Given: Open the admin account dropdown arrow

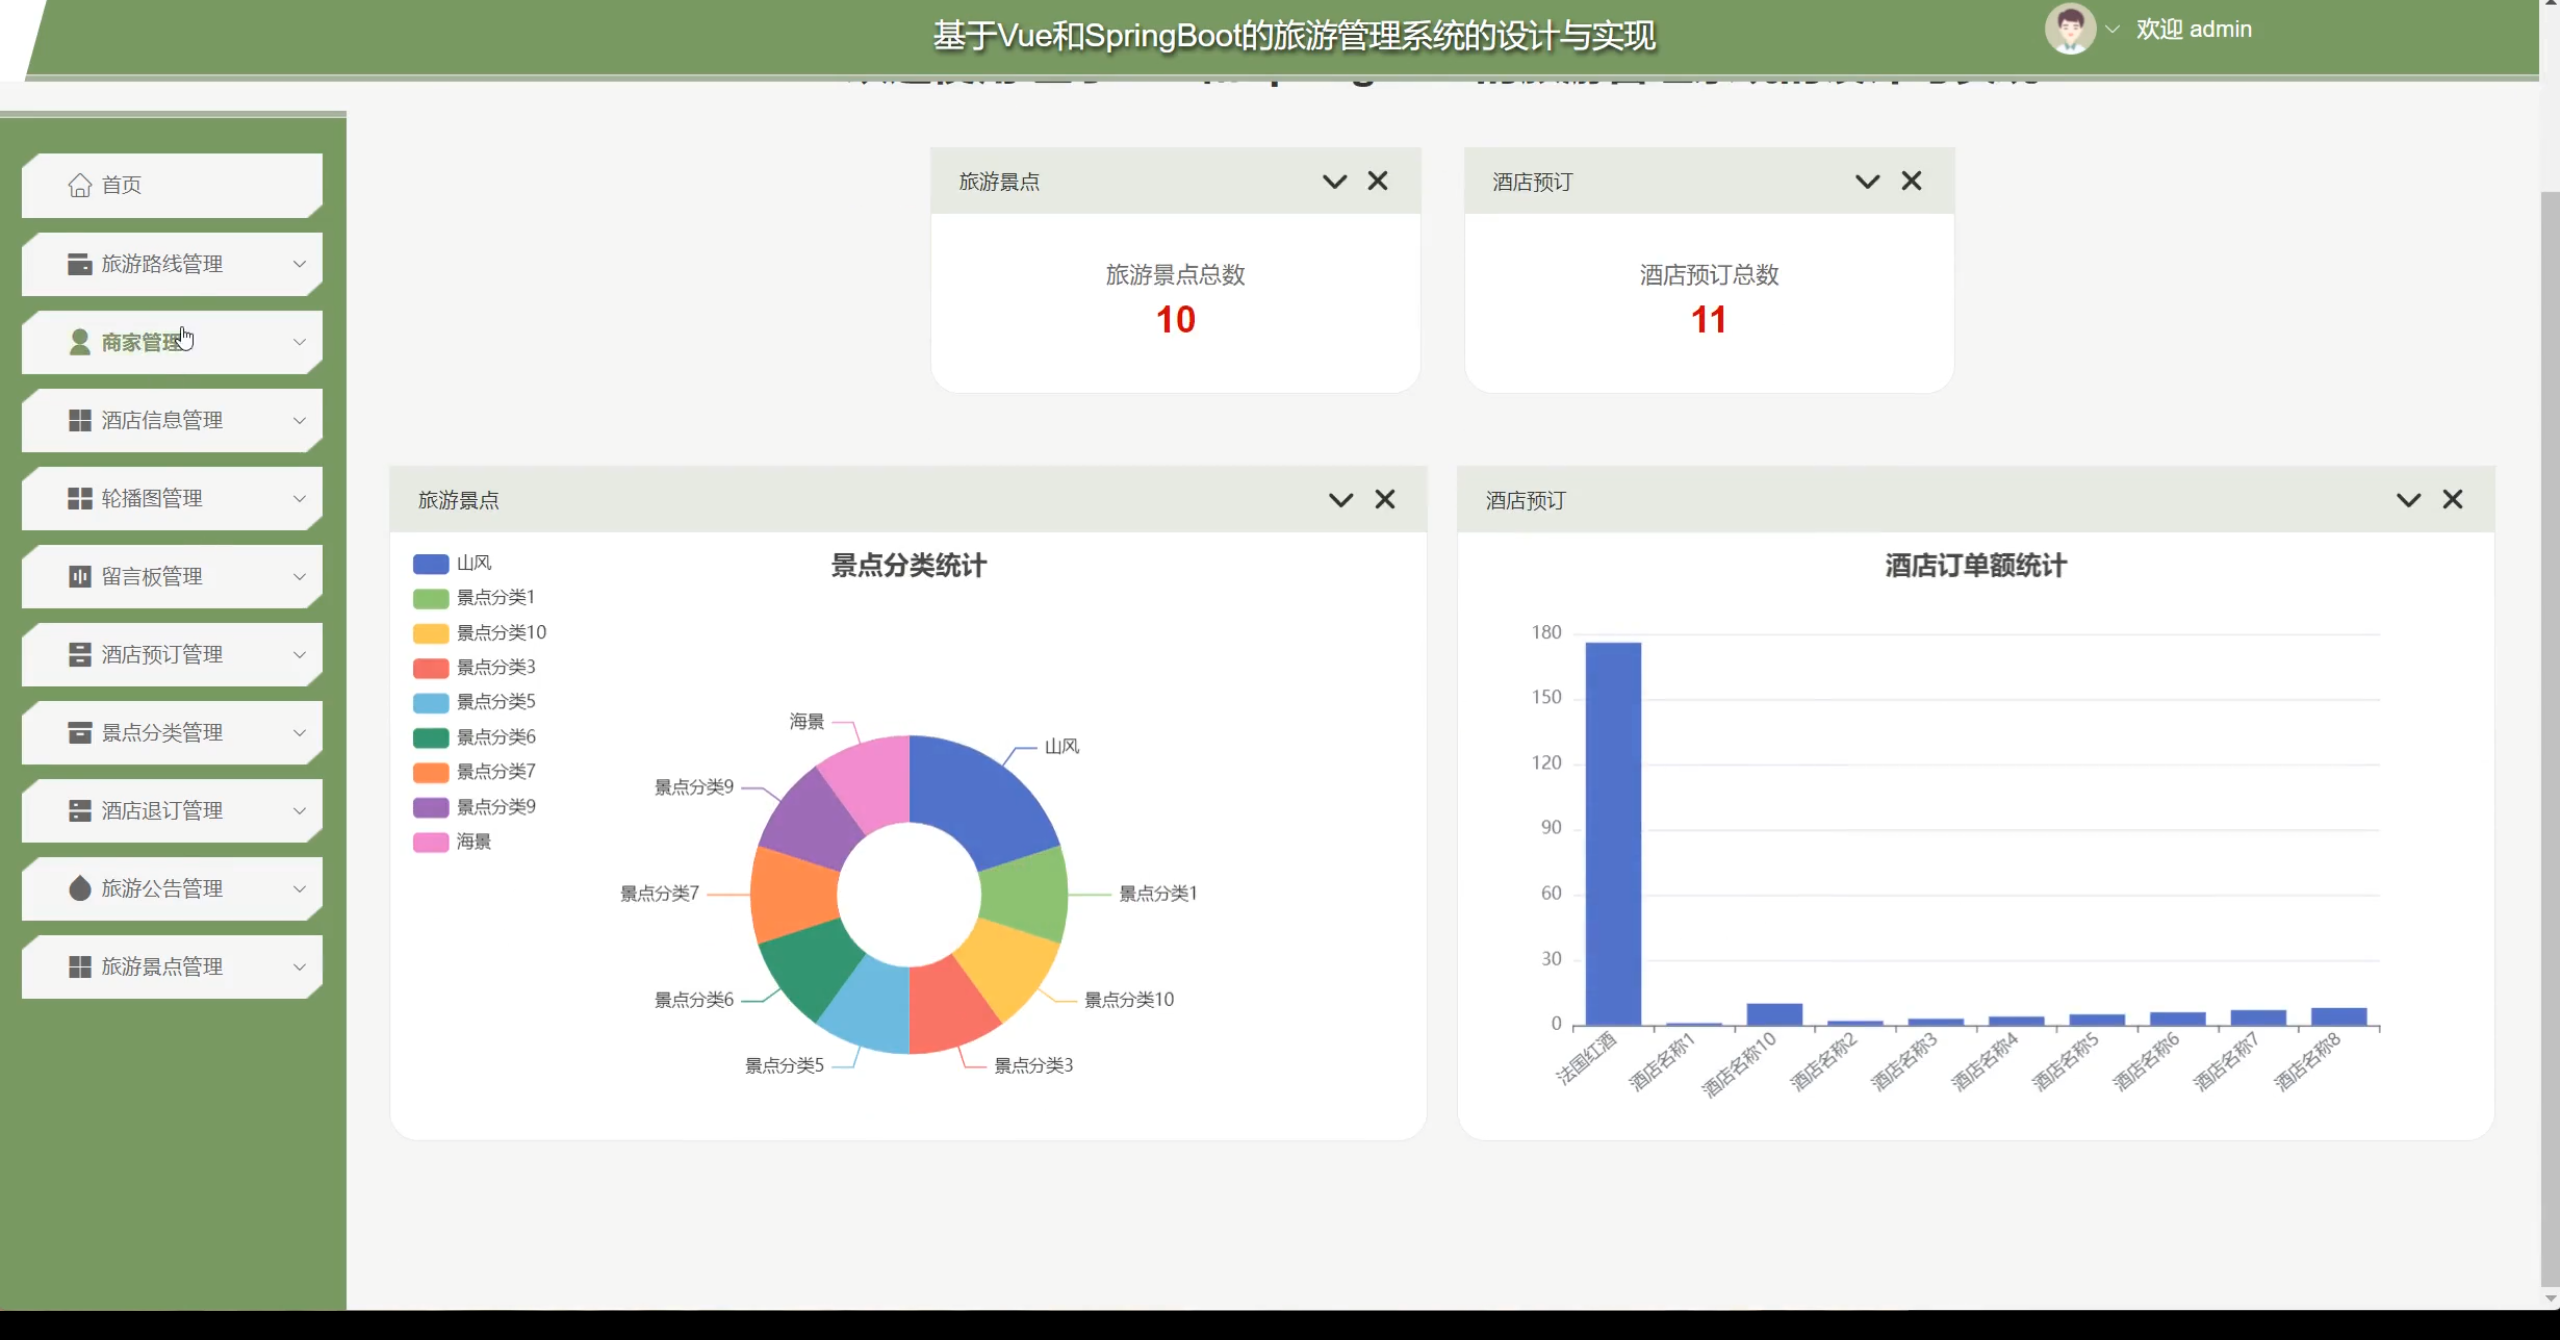Looking at the screenshot, I should pos(2113,28).
